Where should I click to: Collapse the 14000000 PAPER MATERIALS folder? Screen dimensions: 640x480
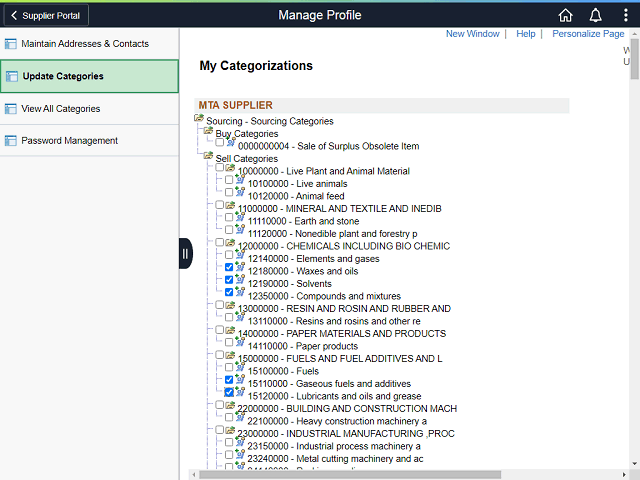[230, 330]
